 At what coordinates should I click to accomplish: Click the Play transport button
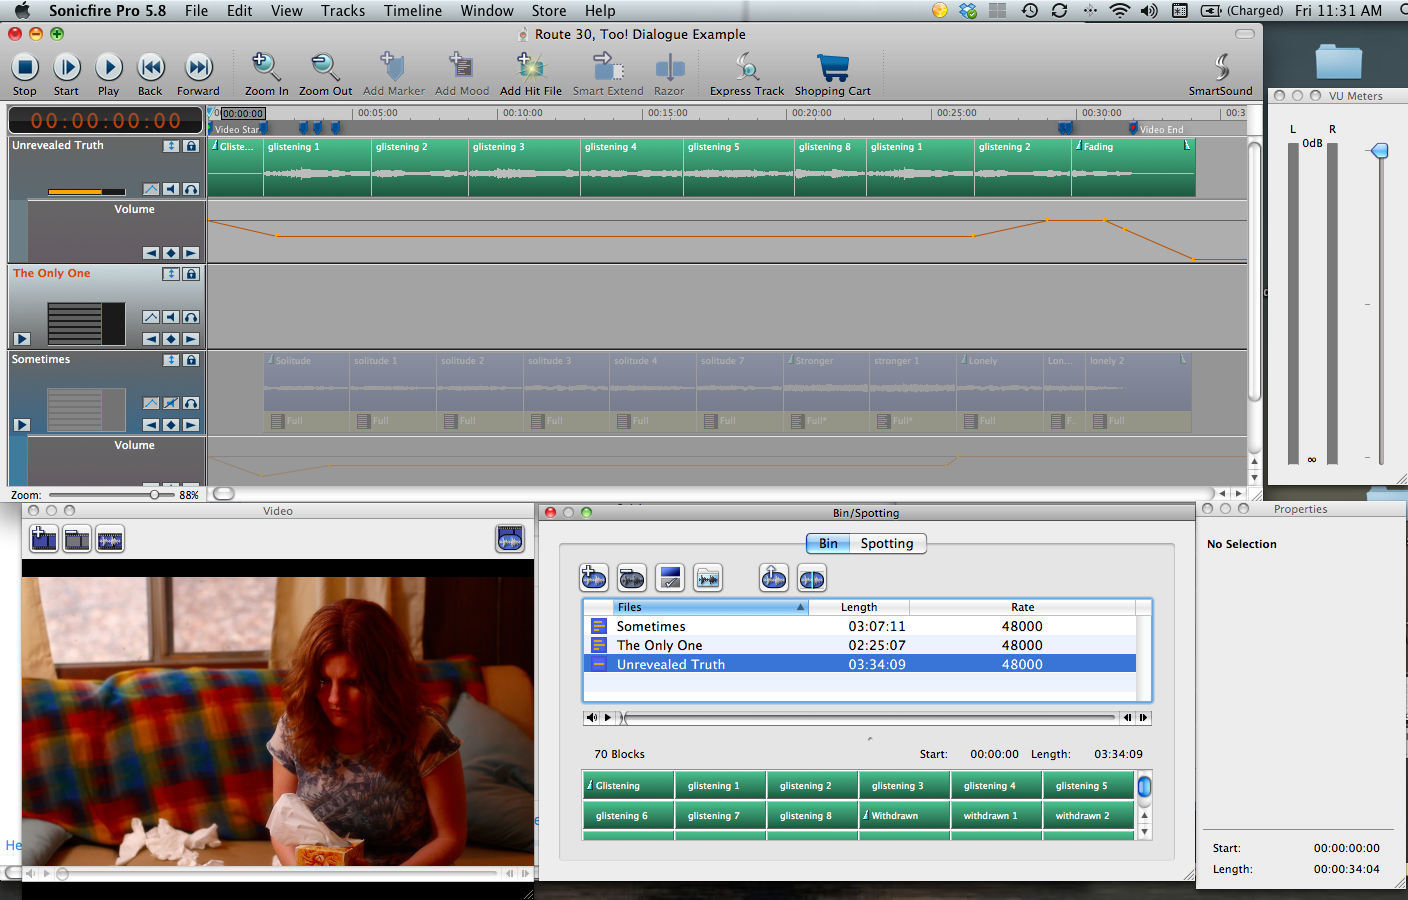point(109,67)
